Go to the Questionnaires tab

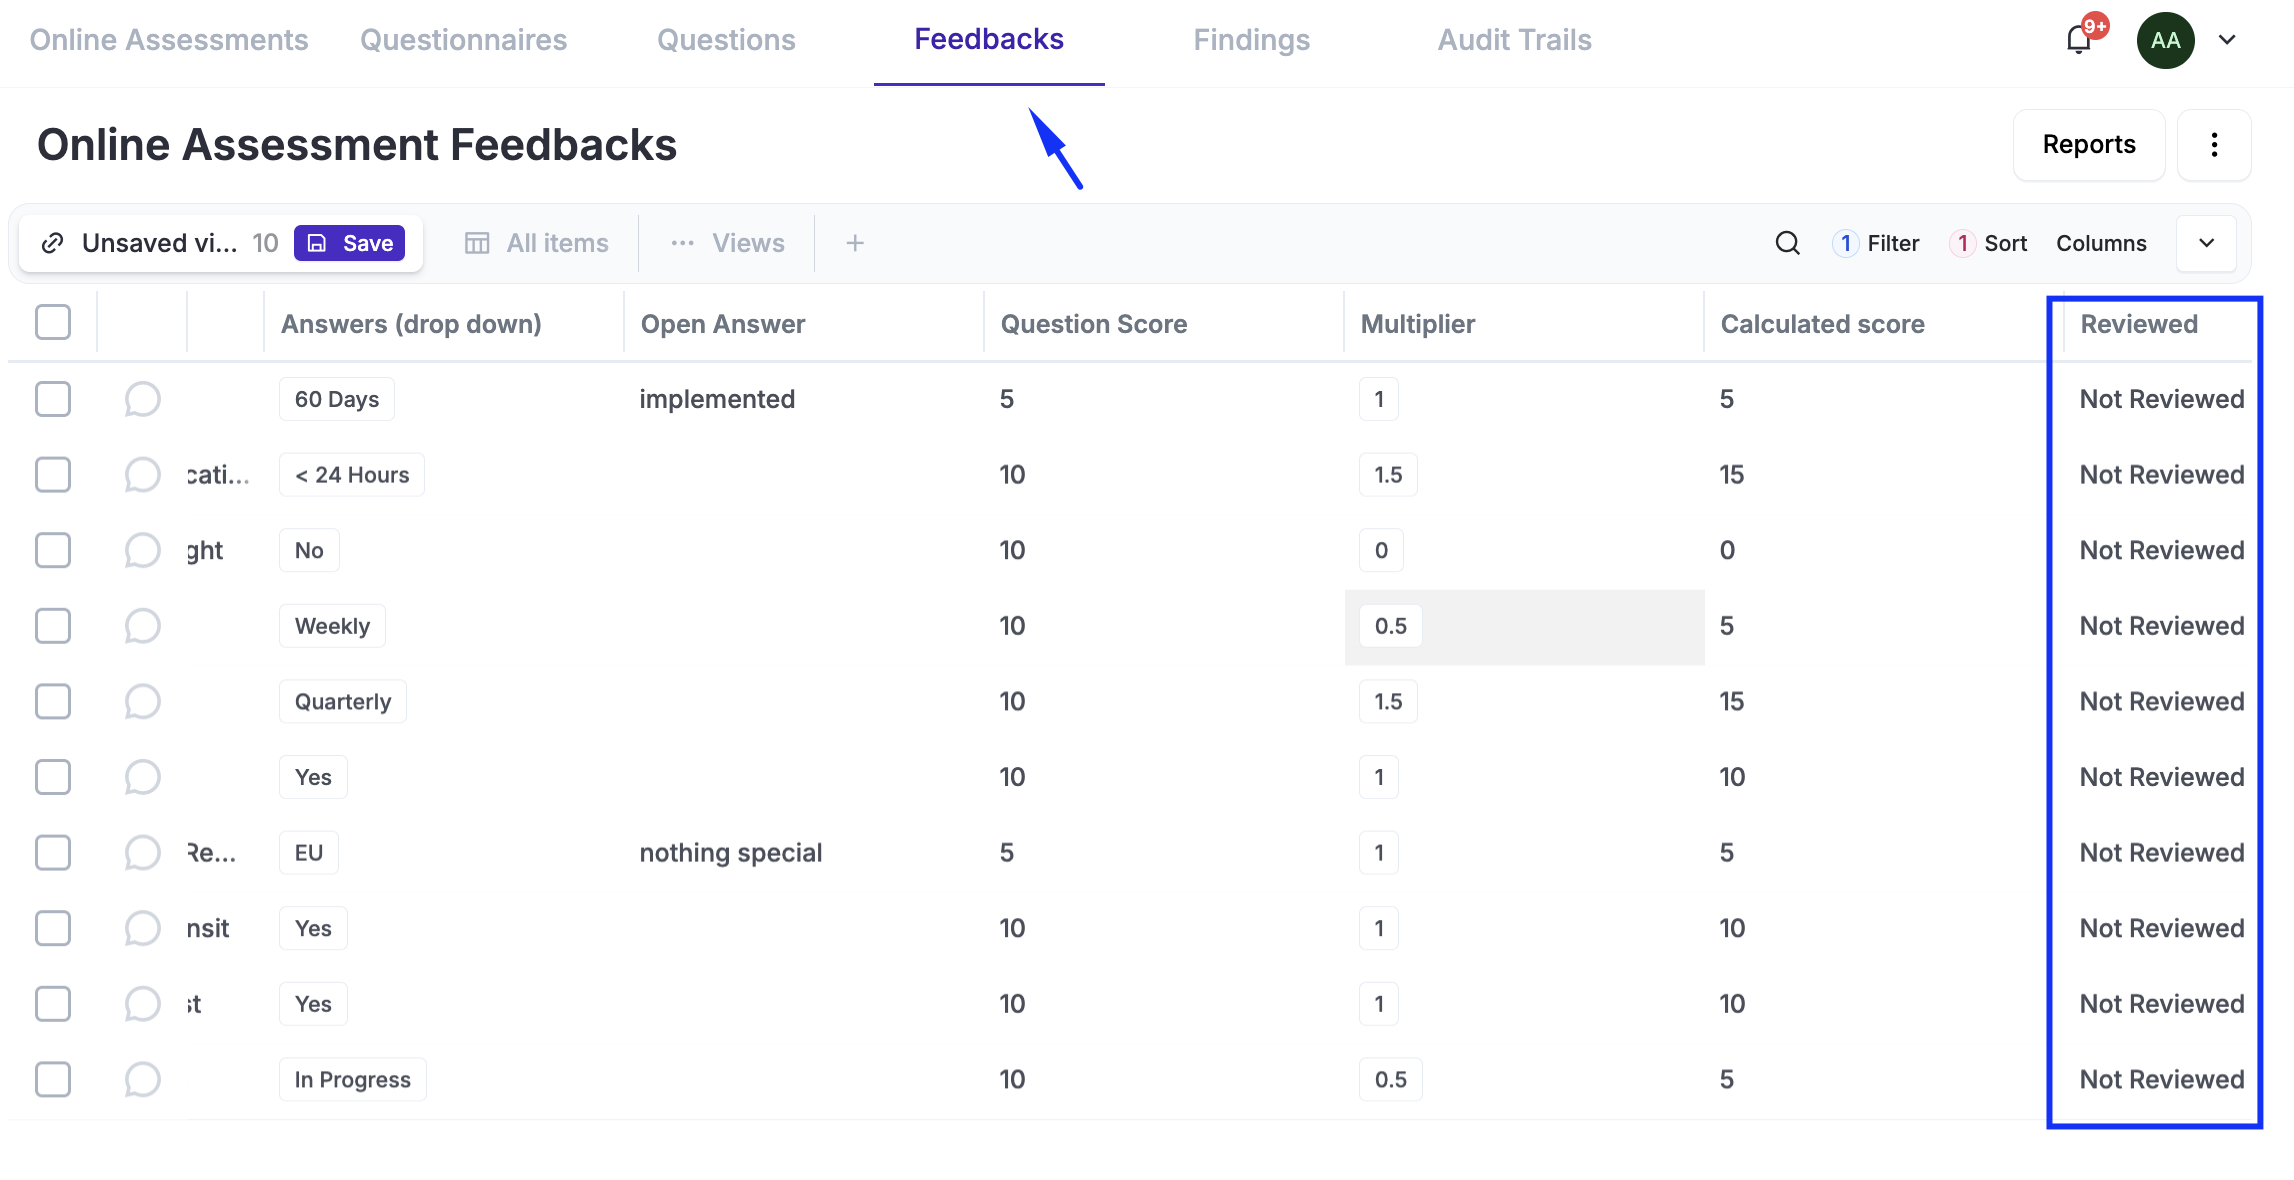(x=463, y=40)
